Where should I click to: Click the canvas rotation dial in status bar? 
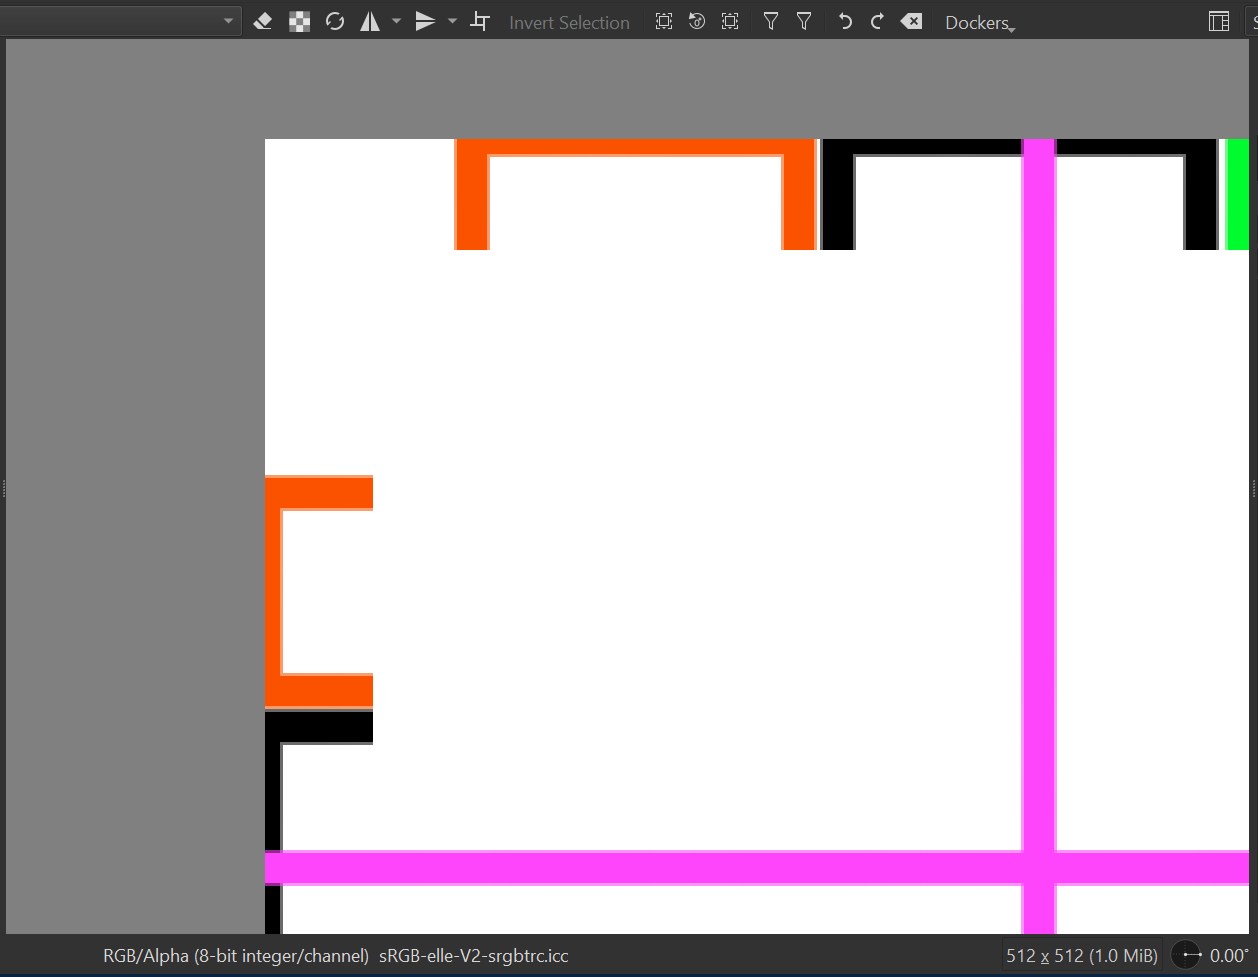(x=1186, y=955)
